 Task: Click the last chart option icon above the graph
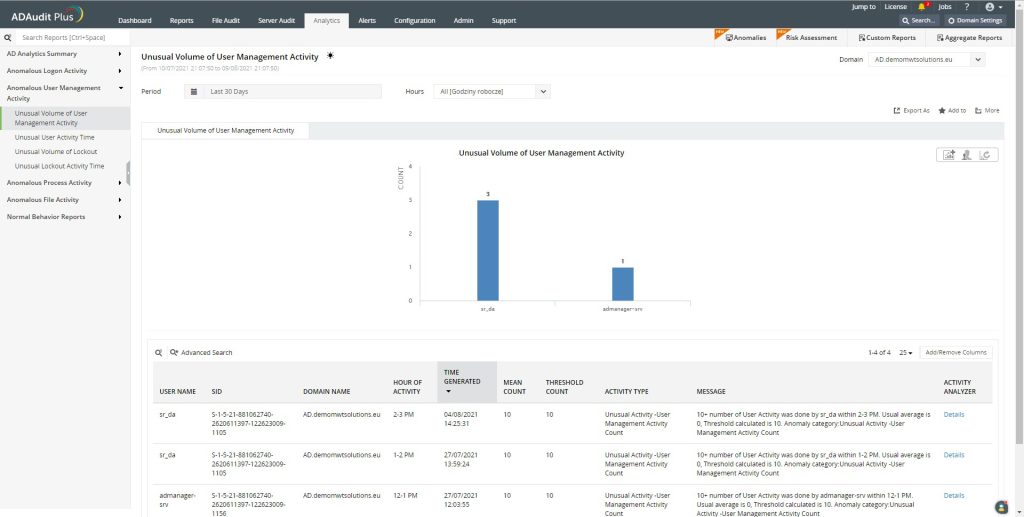[986, 154]
